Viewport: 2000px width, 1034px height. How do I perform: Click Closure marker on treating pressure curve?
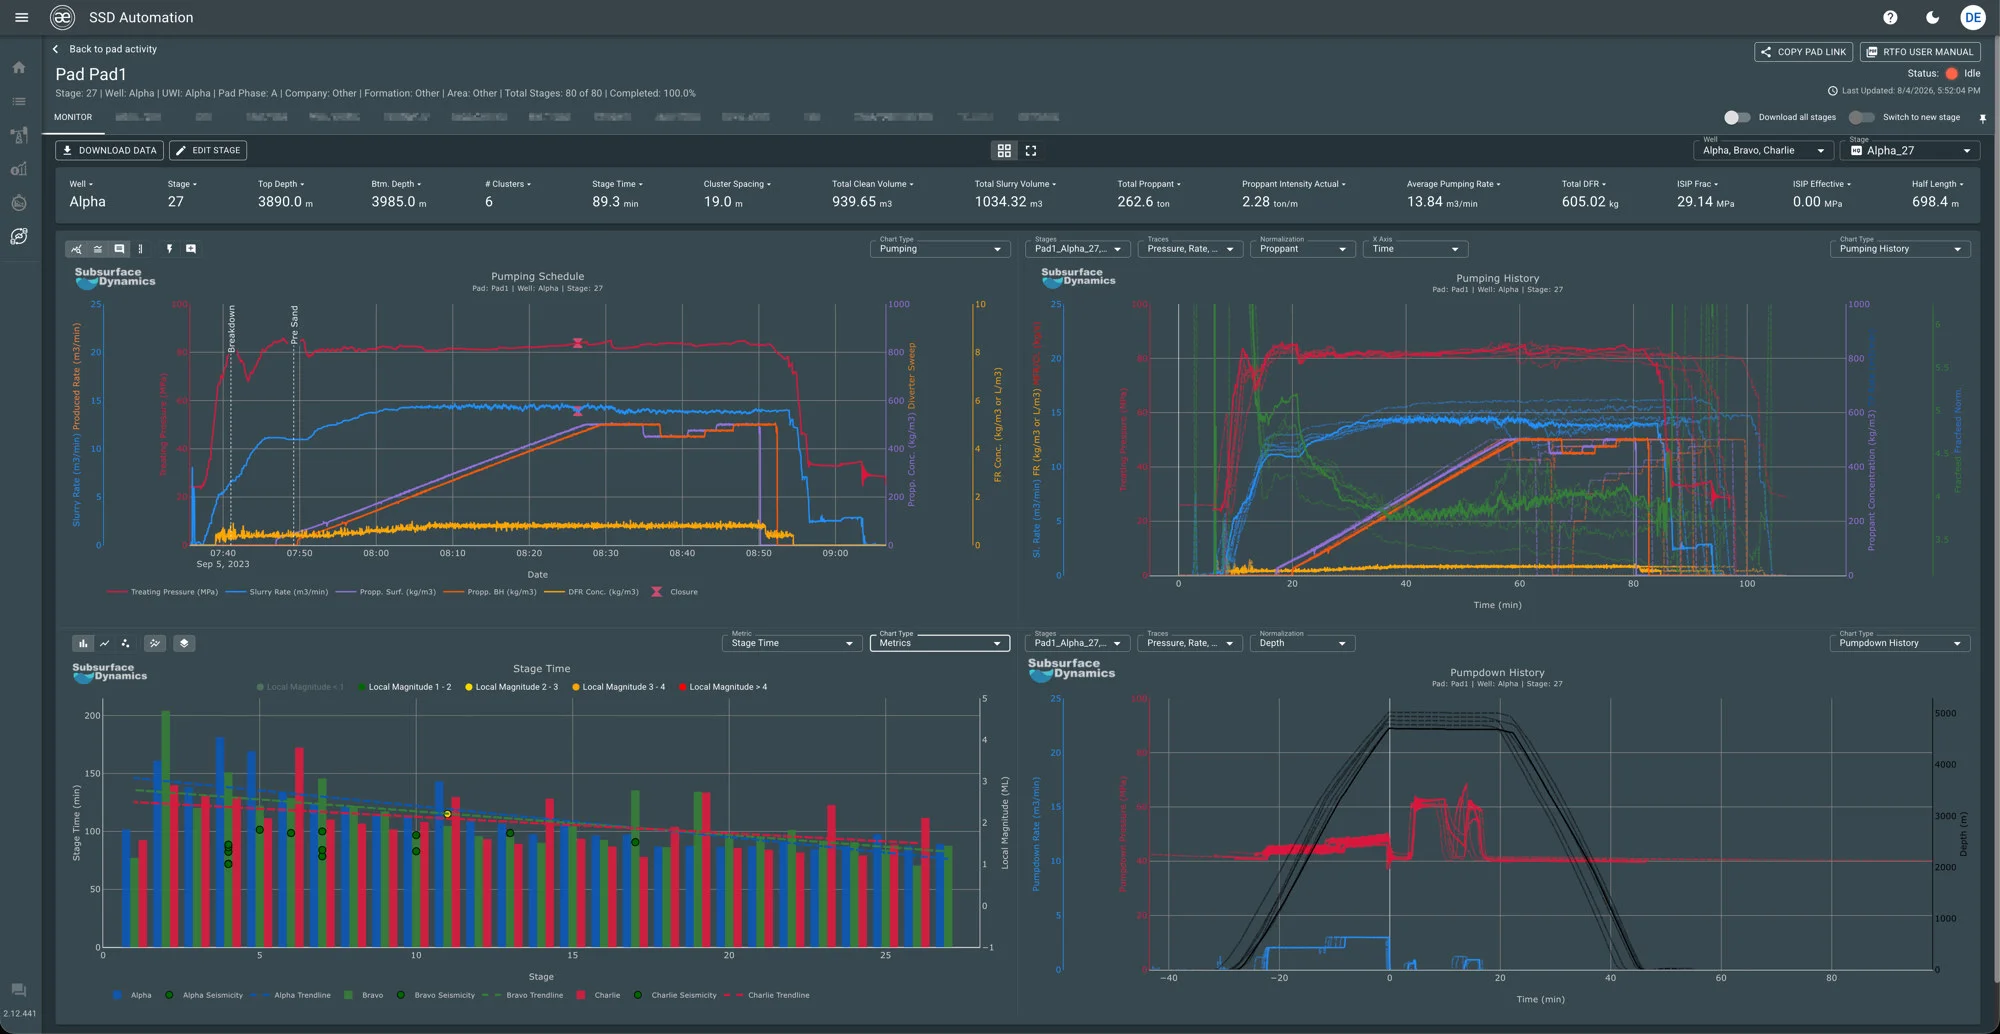577,343
